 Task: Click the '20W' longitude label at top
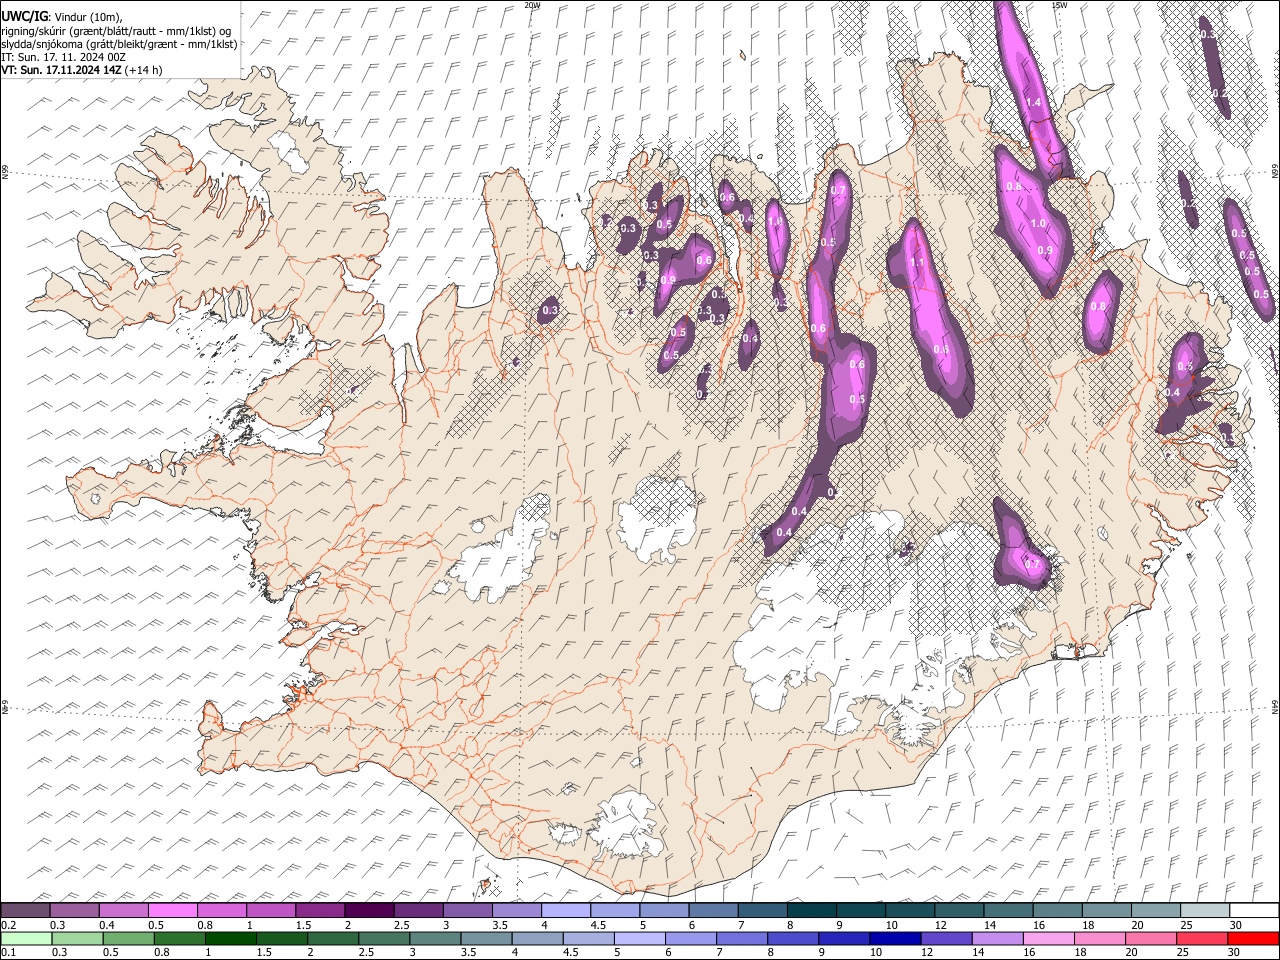[x=532, y=5]
